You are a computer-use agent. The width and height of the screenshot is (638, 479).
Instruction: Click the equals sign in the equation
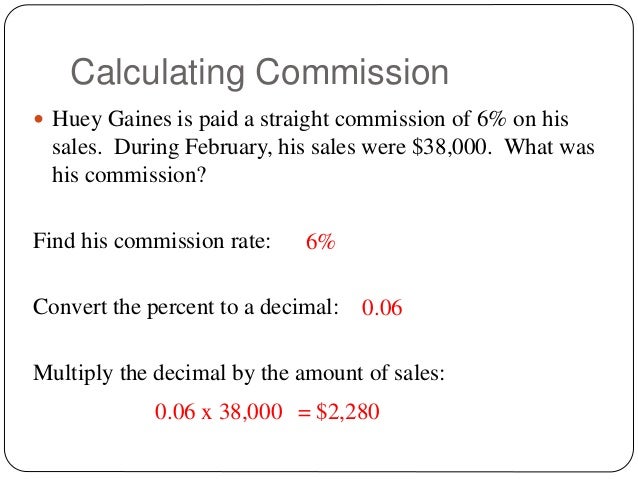tap(304, 413)
